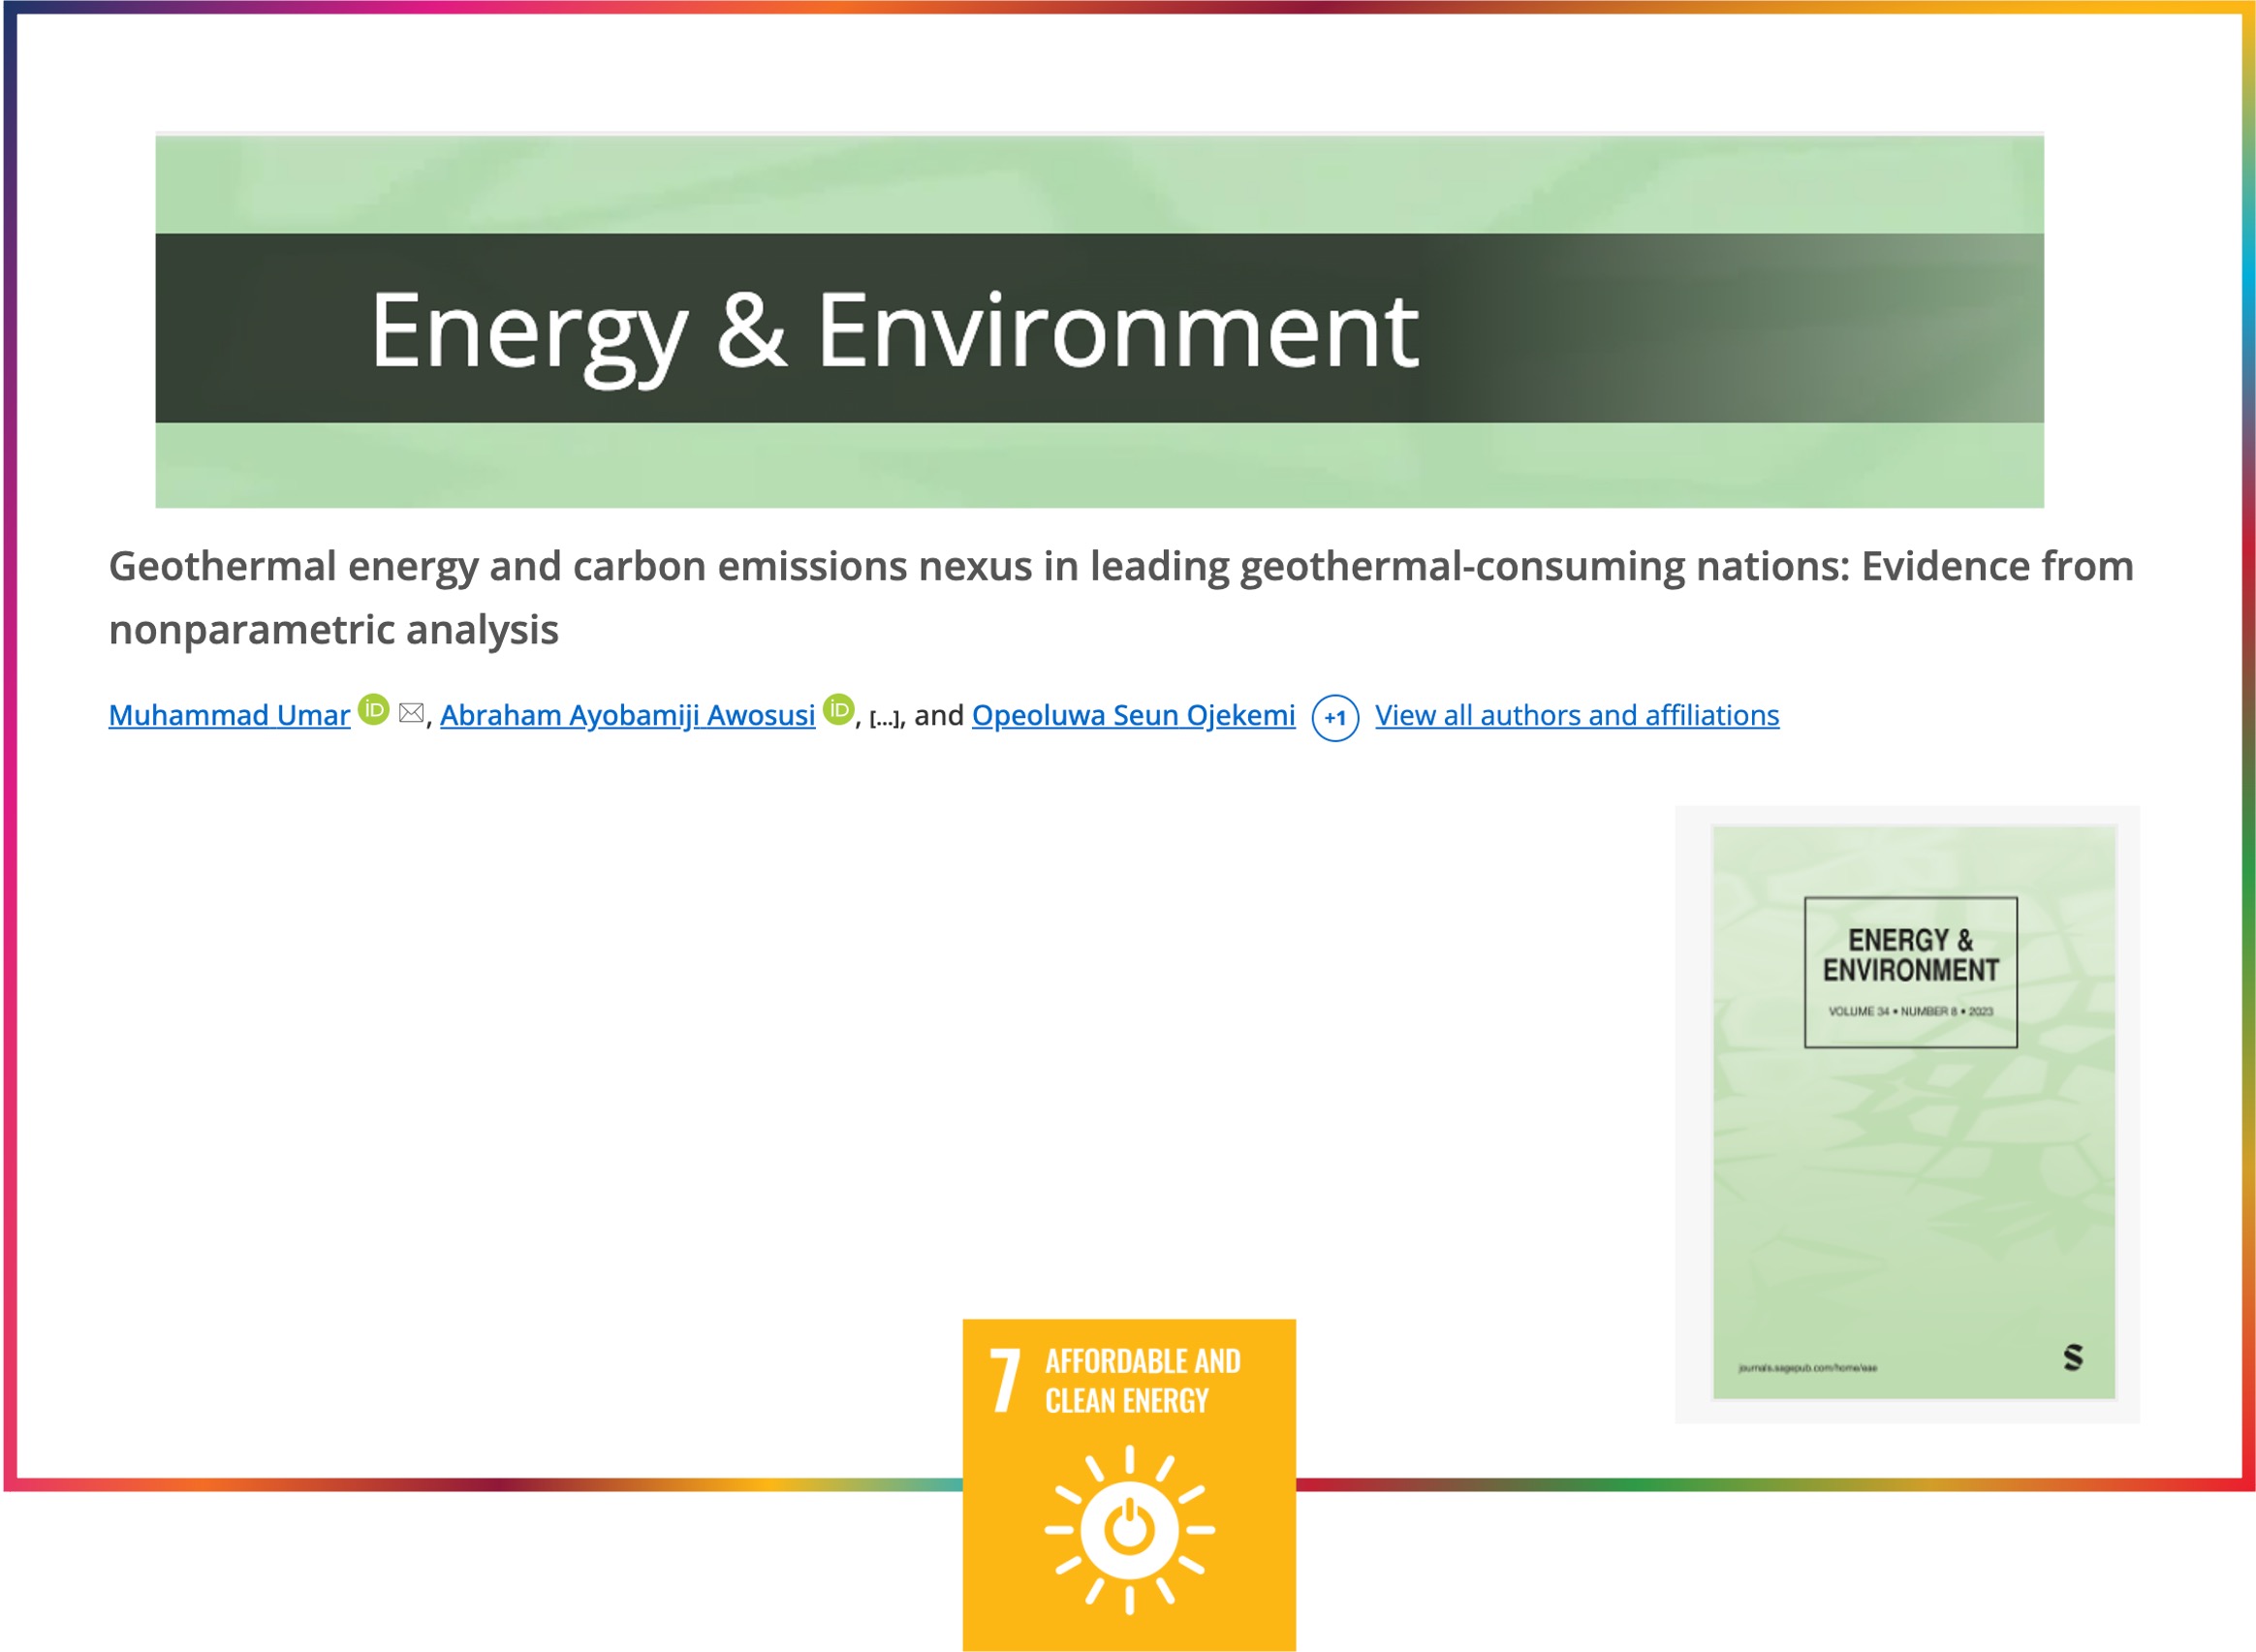Click the Sage S logo on journal cover
Screen dimensions: 2256x1652
[x=2072, y=1357]
